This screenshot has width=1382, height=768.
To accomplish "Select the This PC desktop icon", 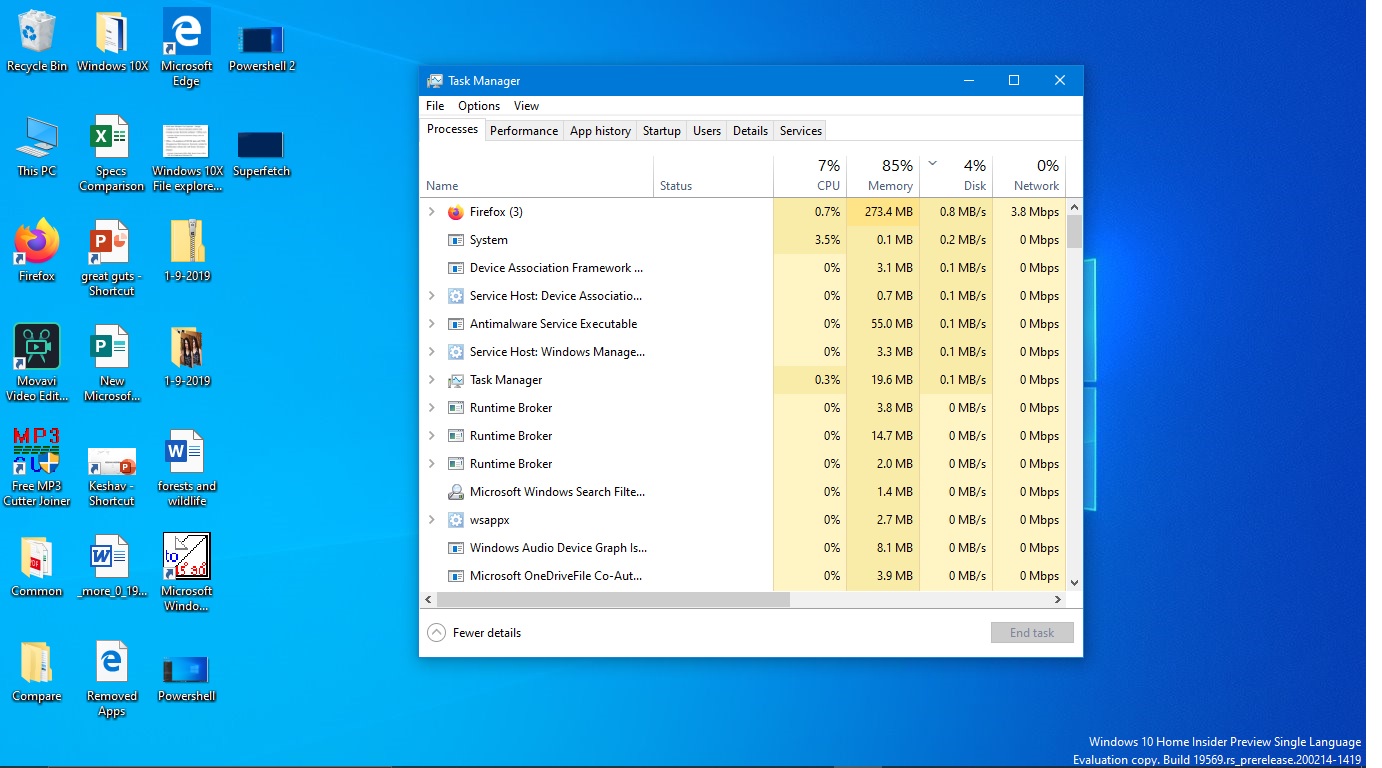I will click(x=37, y=147).
